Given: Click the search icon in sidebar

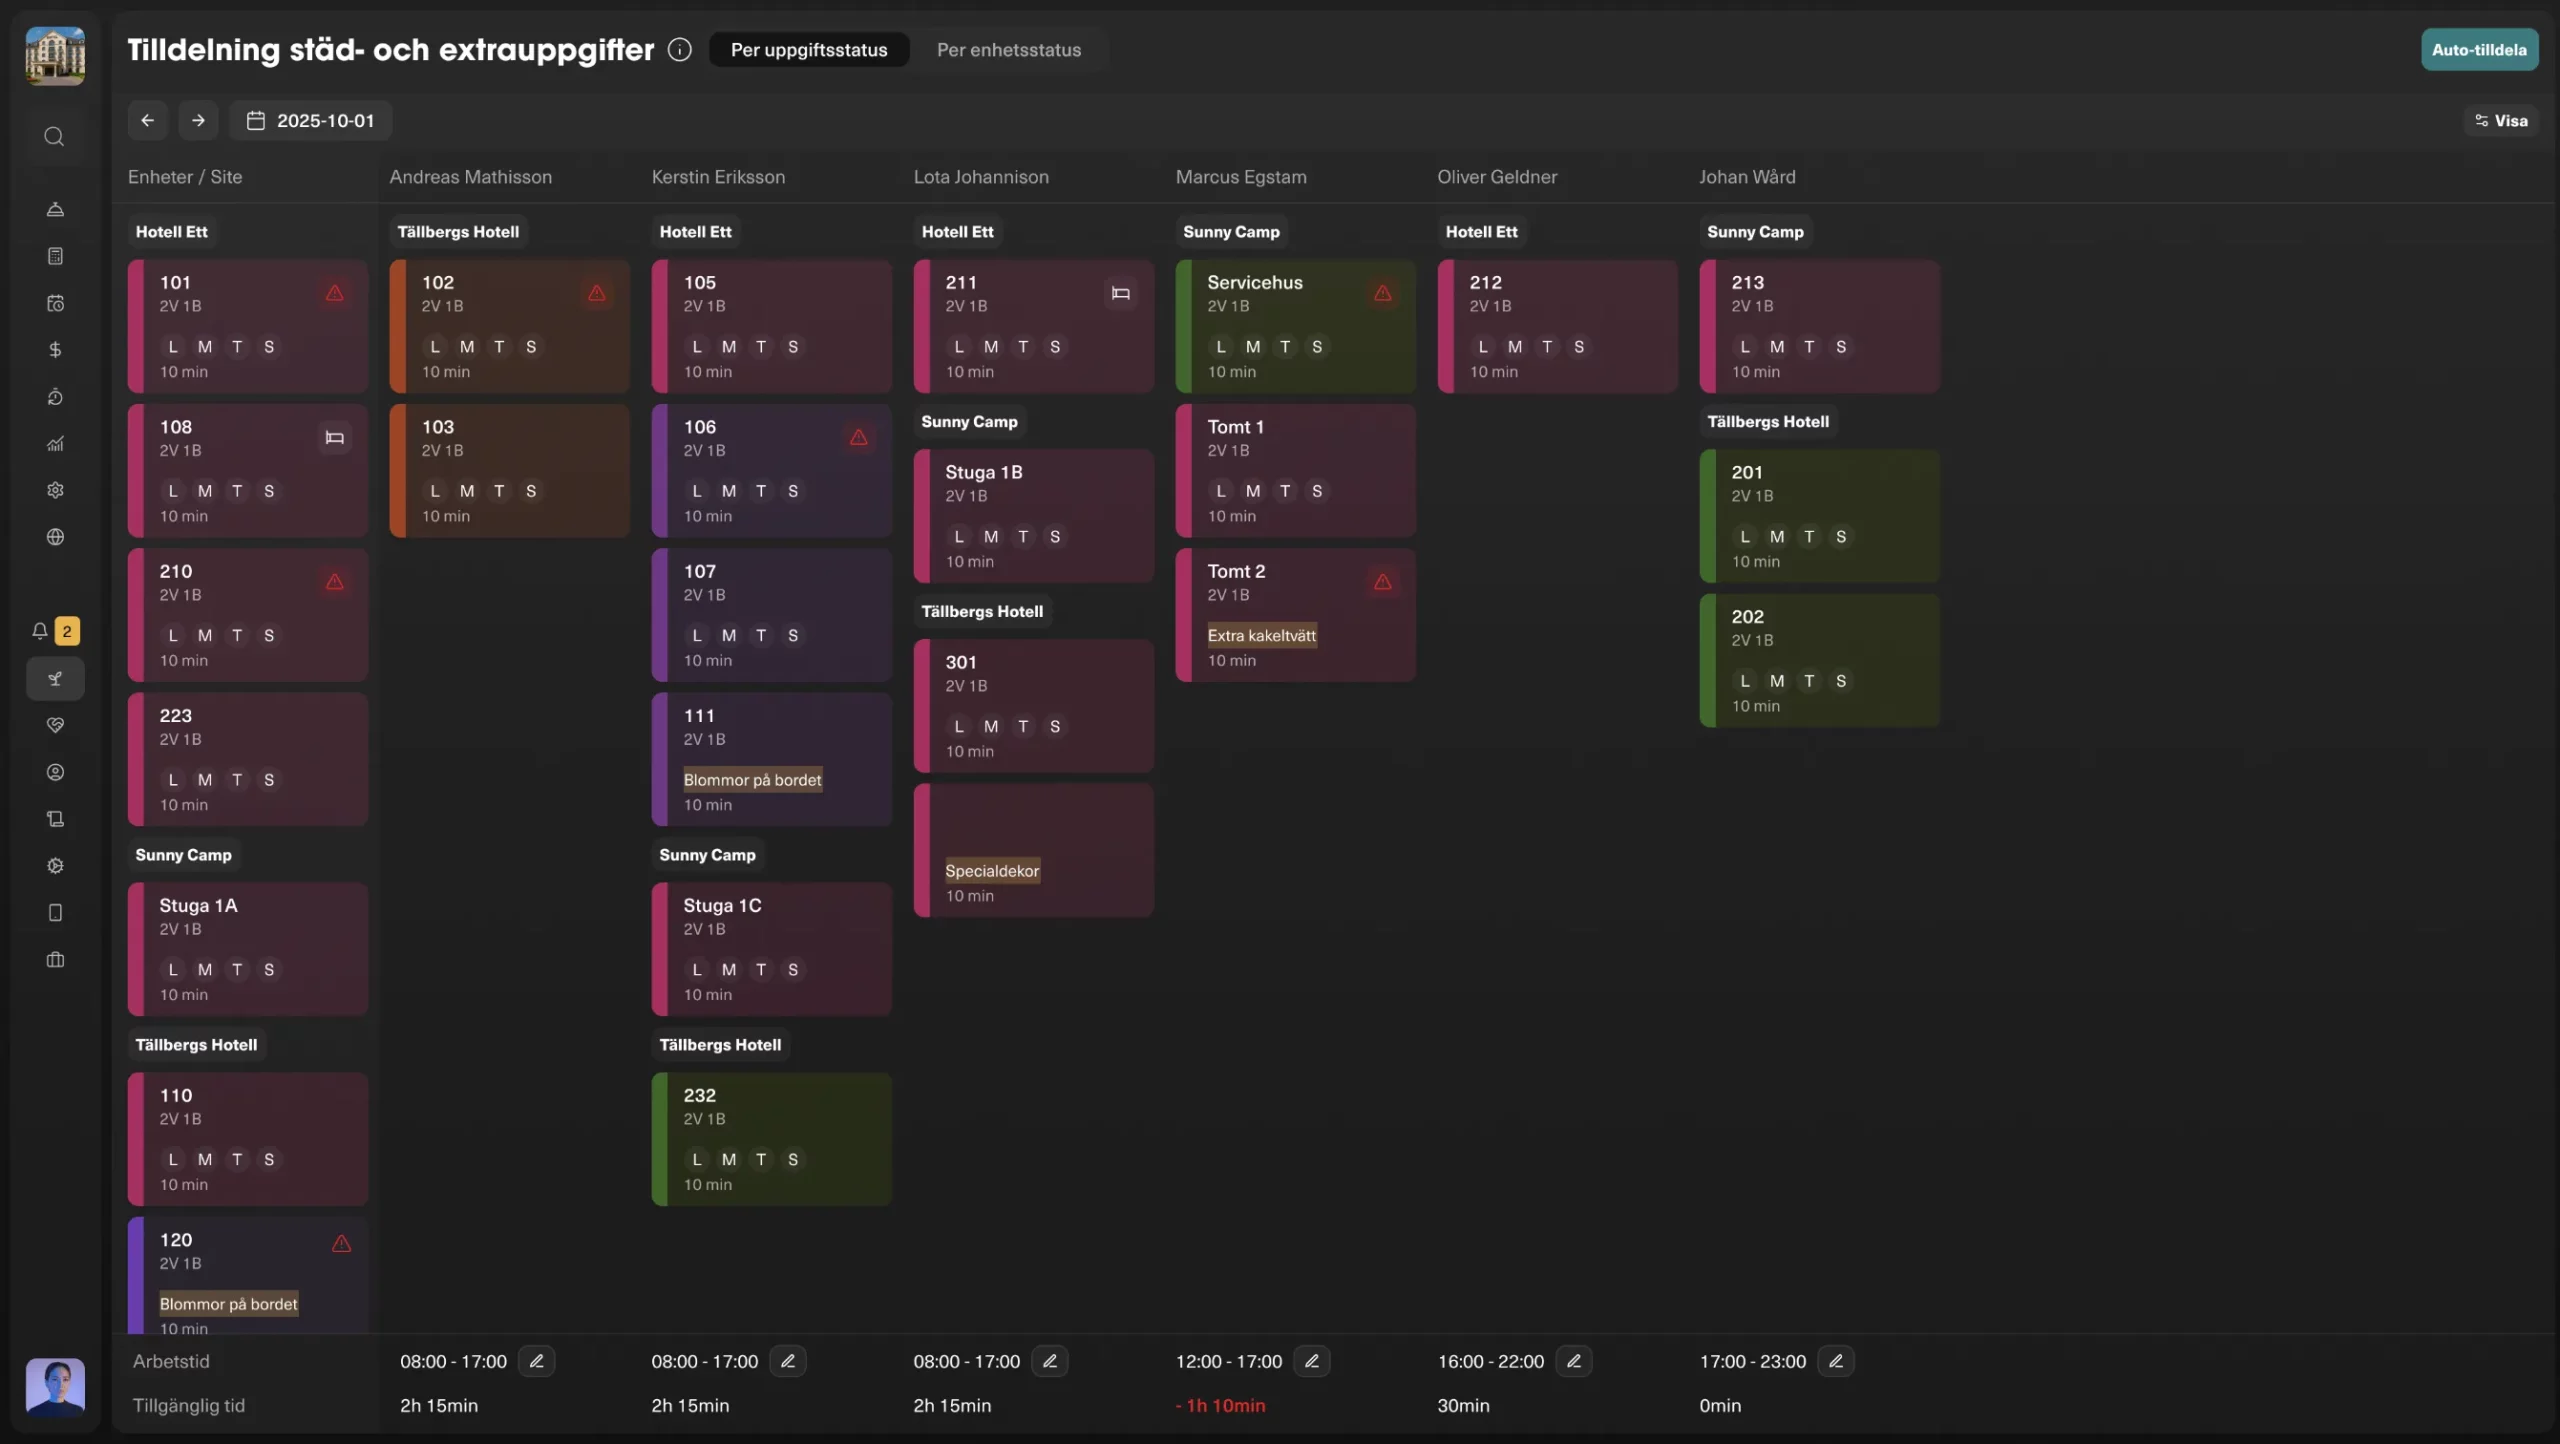Looking at the screenshot, I should pyautogui.click(x=55, y=136).
